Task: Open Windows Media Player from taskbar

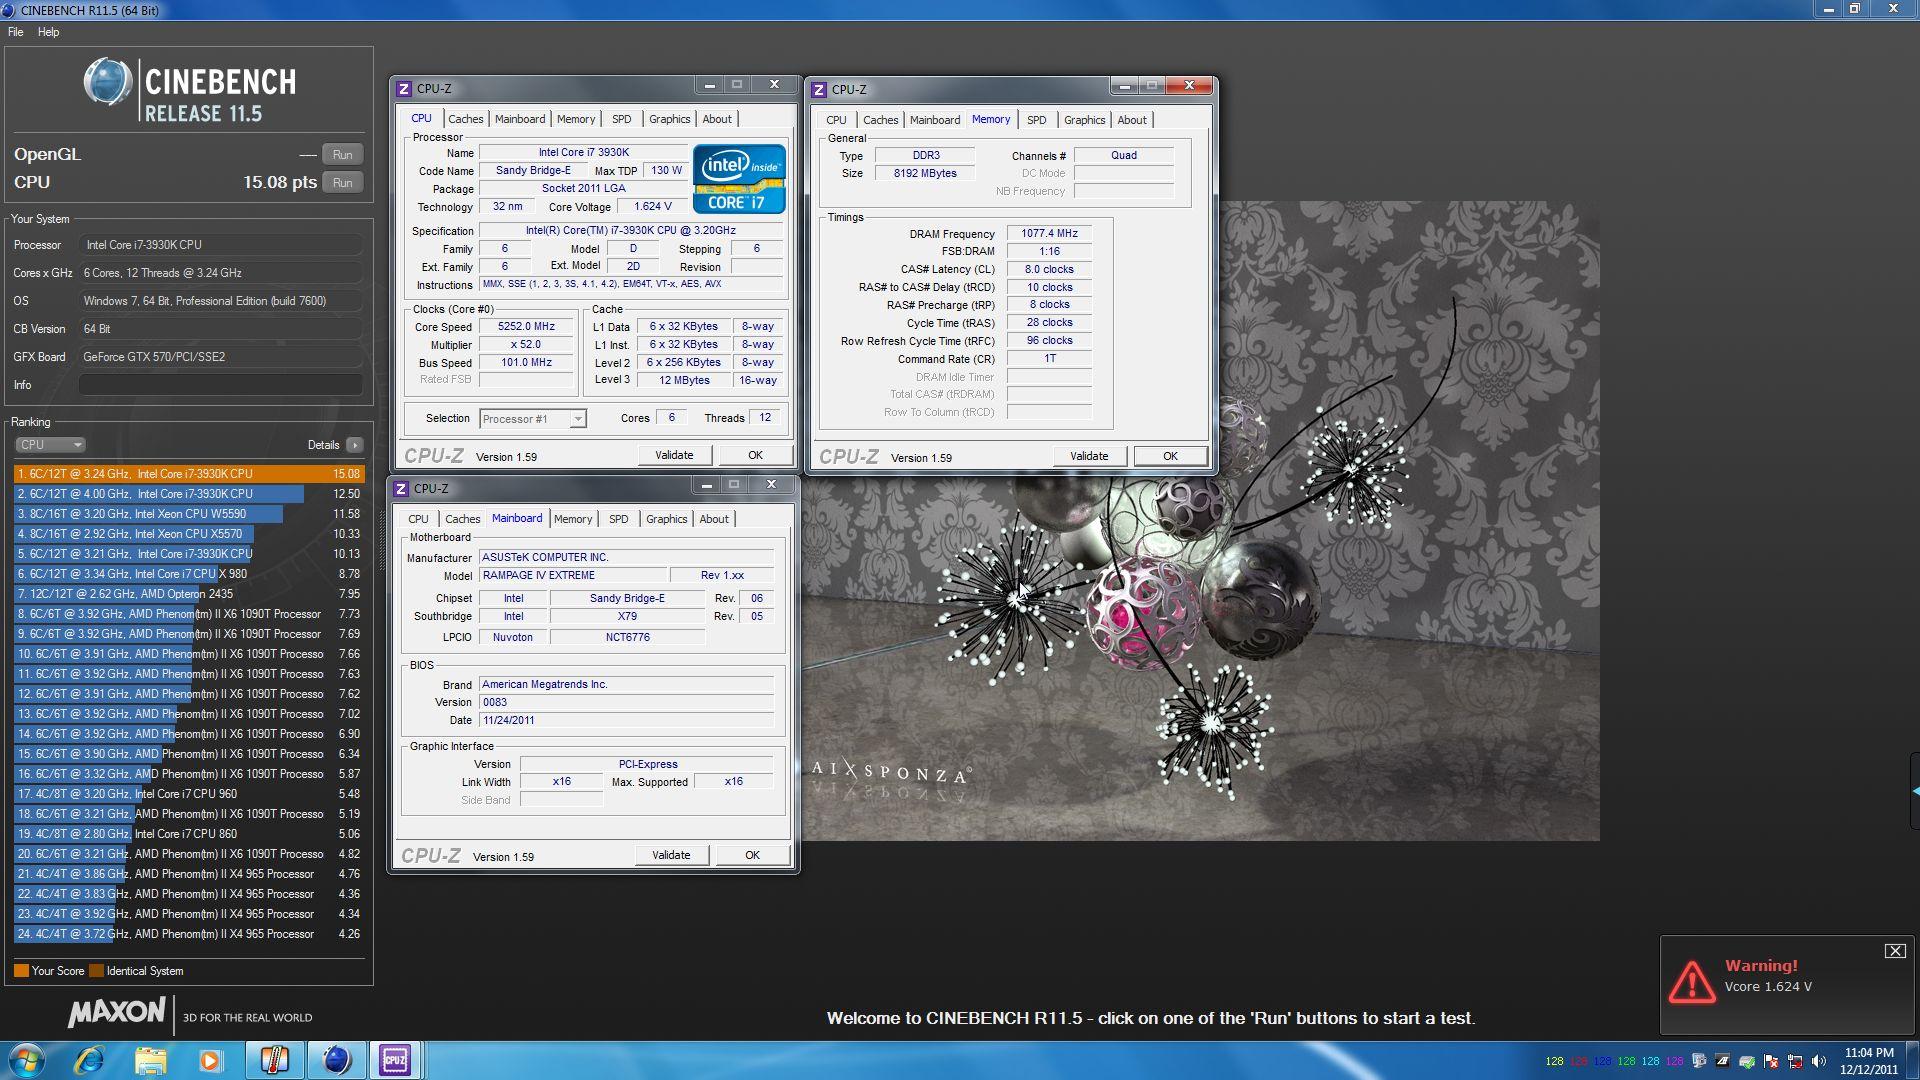Action: coord(210,1060)
